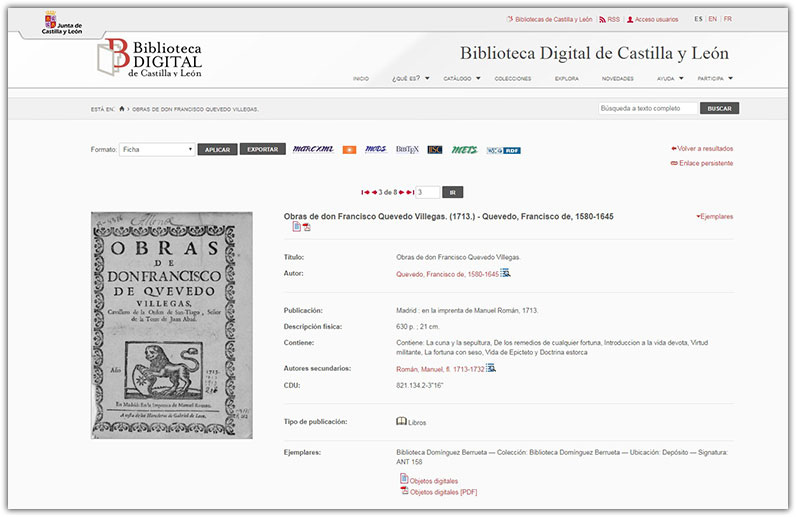The width and height of the screenshot is (796, 517).
Task: Click the record number input field
Action: [x=427, y=192]
